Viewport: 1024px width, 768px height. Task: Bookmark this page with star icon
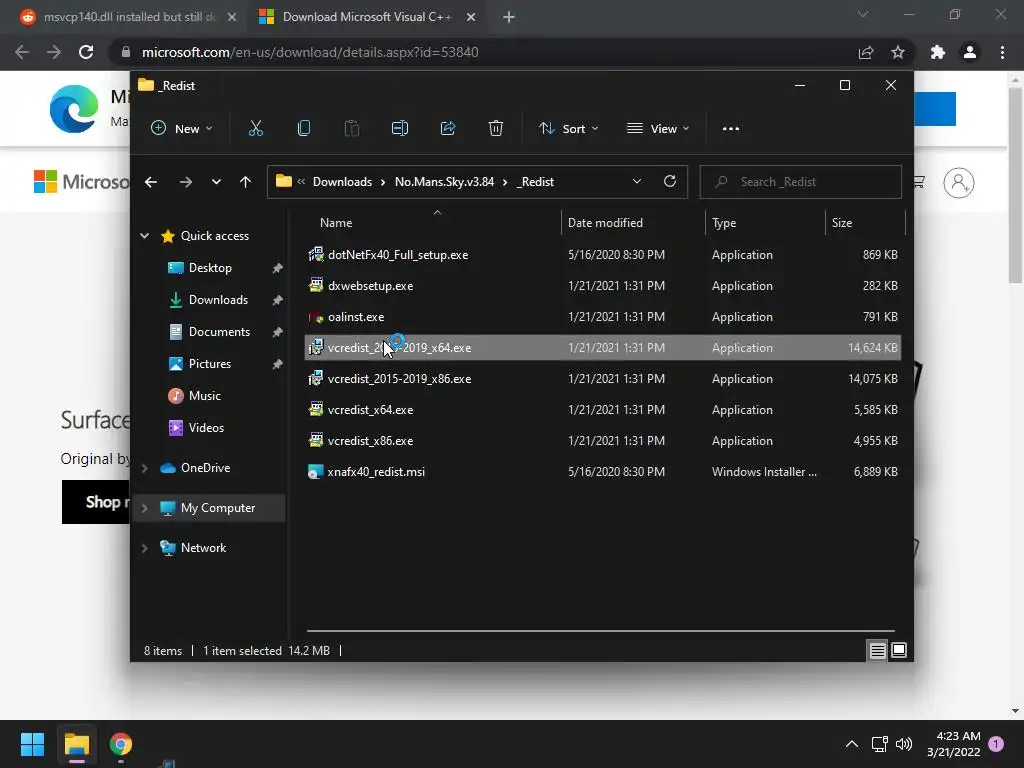(x=898, y=52)
